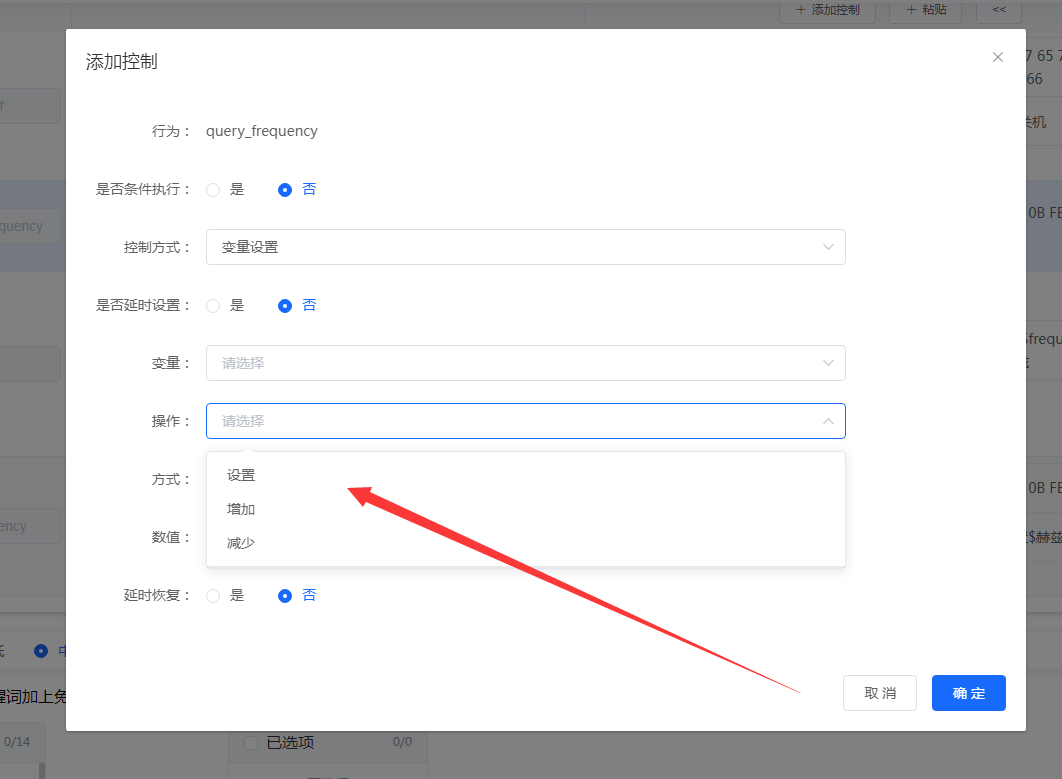Screen dimensions: 1062x779
Task: Click the dropdown arrow of 控制方式 field
Action: point(828,247)
